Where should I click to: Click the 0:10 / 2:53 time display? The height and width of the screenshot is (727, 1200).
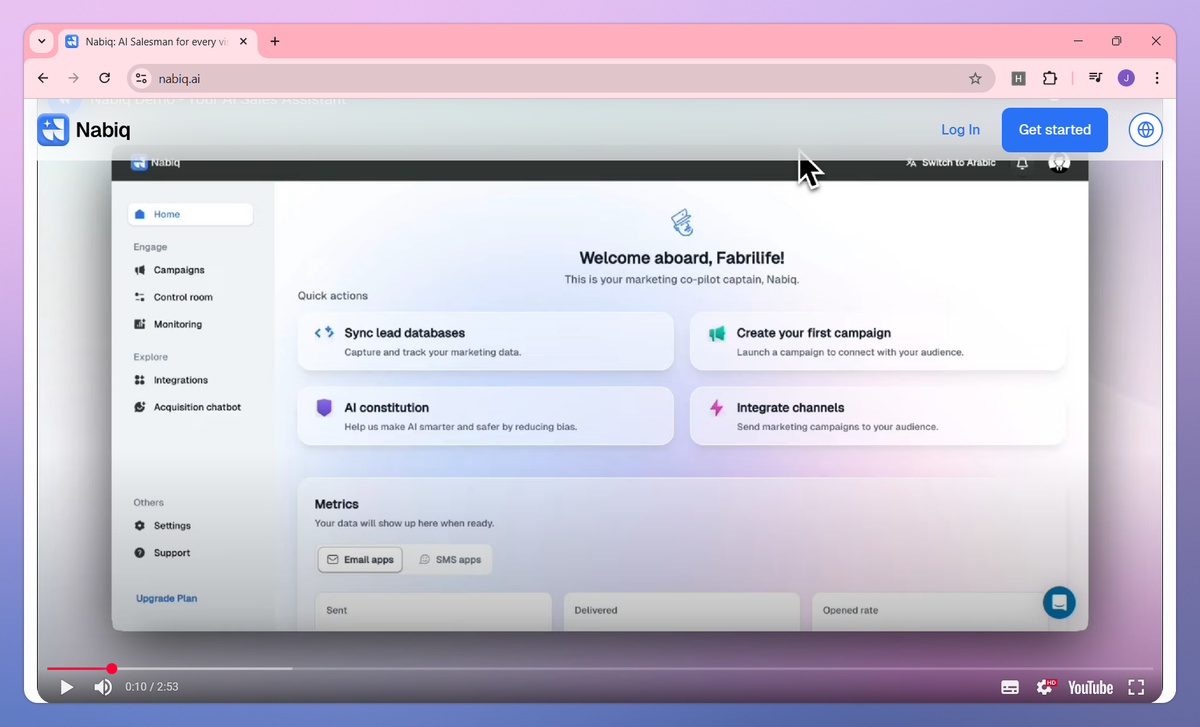(x=152, y=687)
